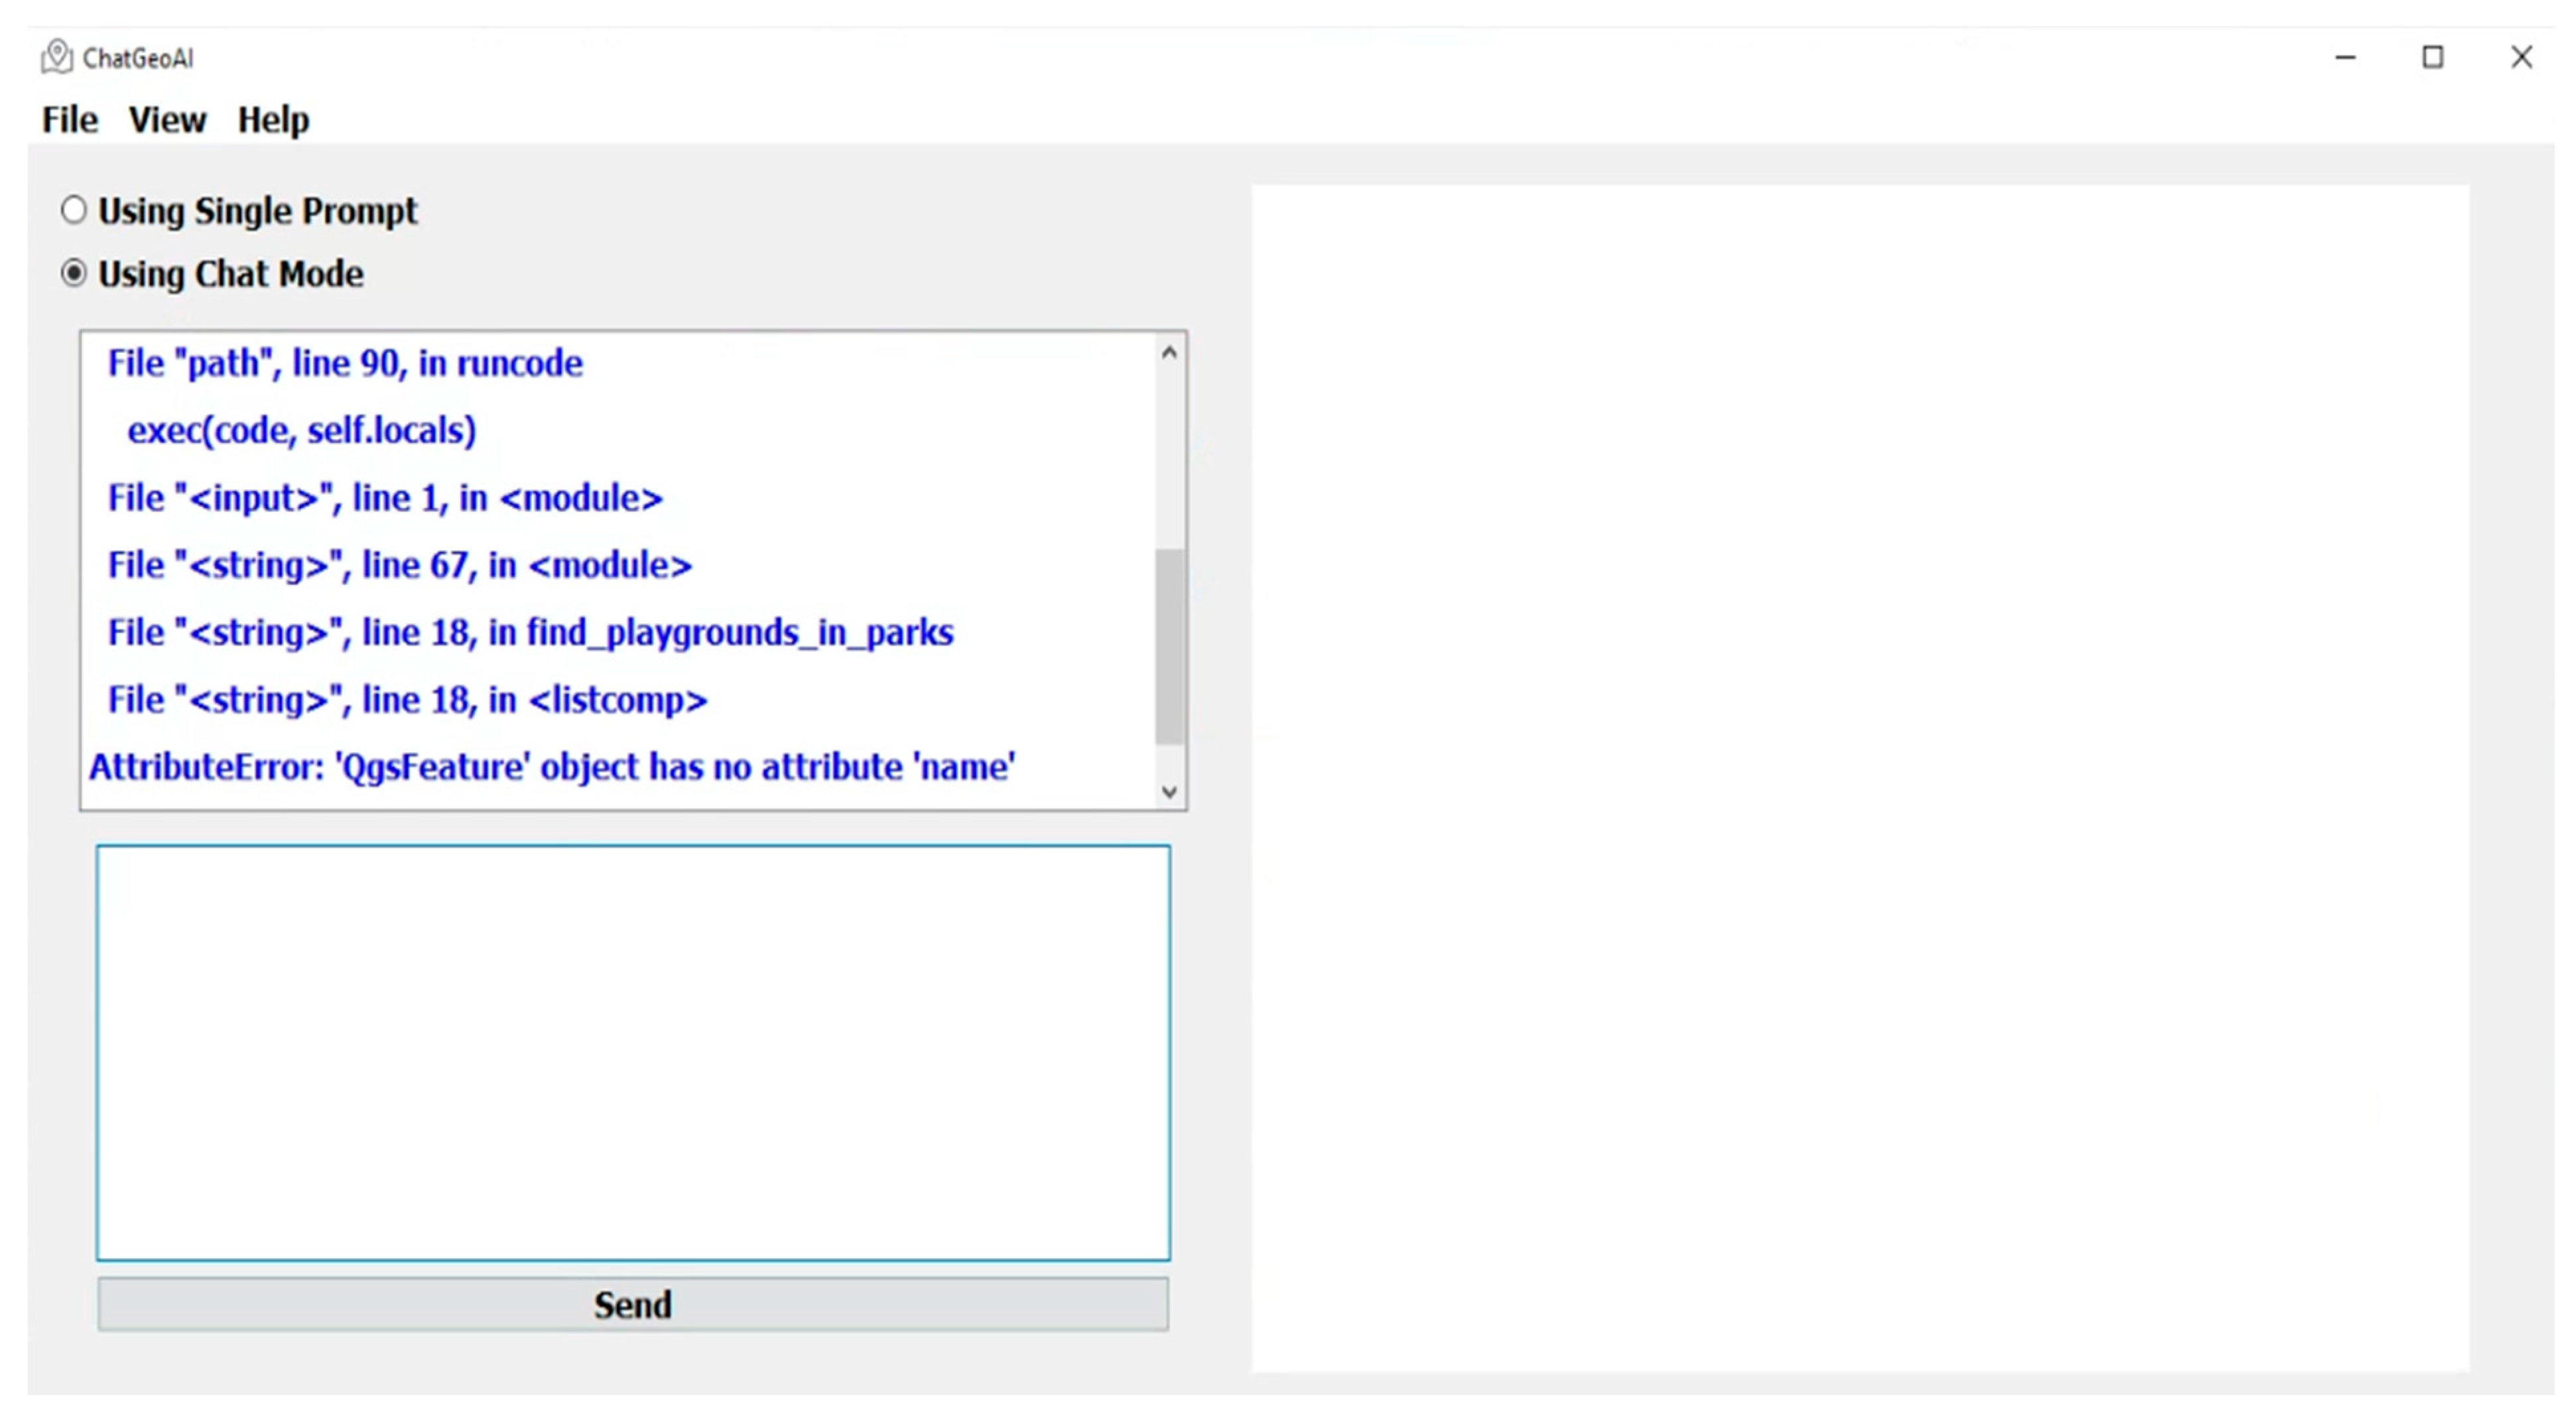Close the ChatGeoAI window
The height and width of the screenshot is (1424, 2576).
tap(2521, 58)
